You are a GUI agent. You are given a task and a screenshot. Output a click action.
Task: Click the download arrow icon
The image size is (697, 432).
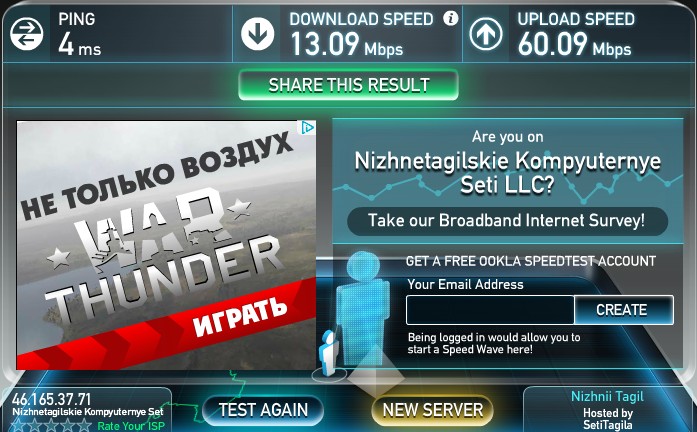257,34
